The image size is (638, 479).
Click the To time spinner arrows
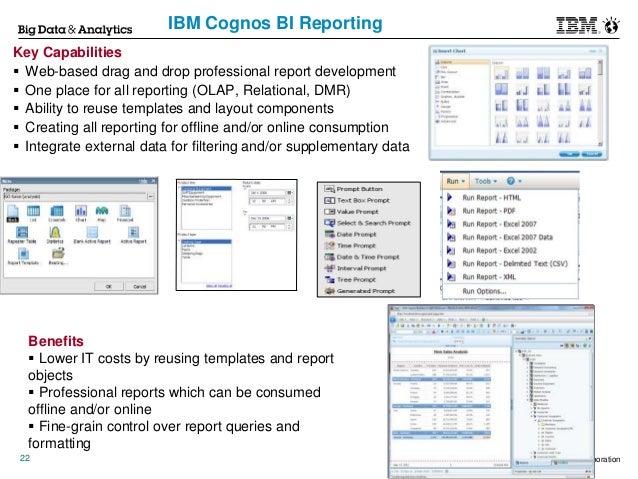290,226
